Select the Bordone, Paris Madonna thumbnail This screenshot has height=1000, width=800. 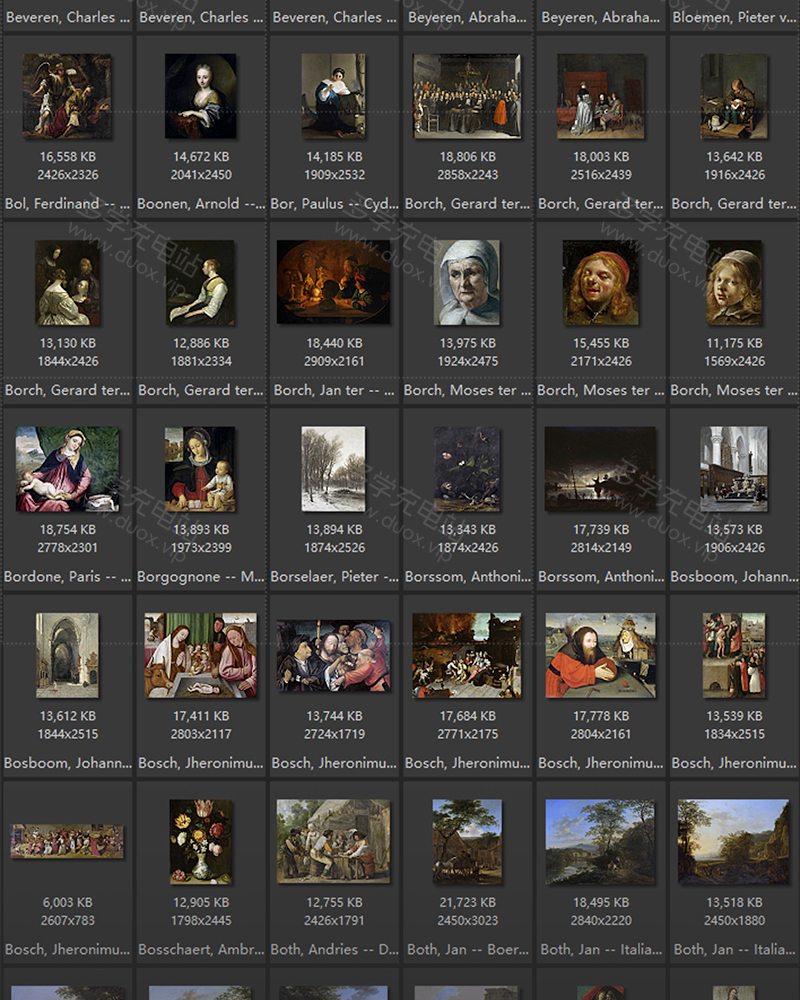pos(67,469)
